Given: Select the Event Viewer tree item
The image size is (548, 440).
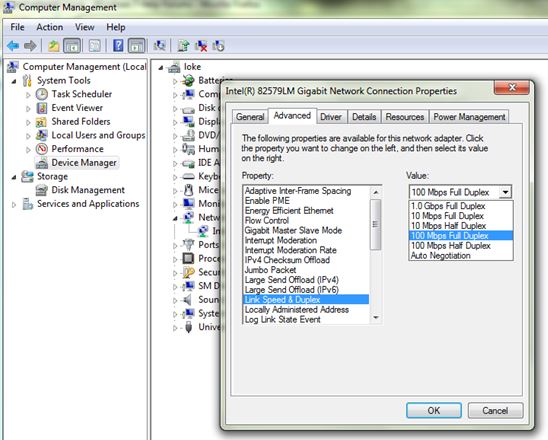Looking at the screenshot, I should [x=77, y=108].
